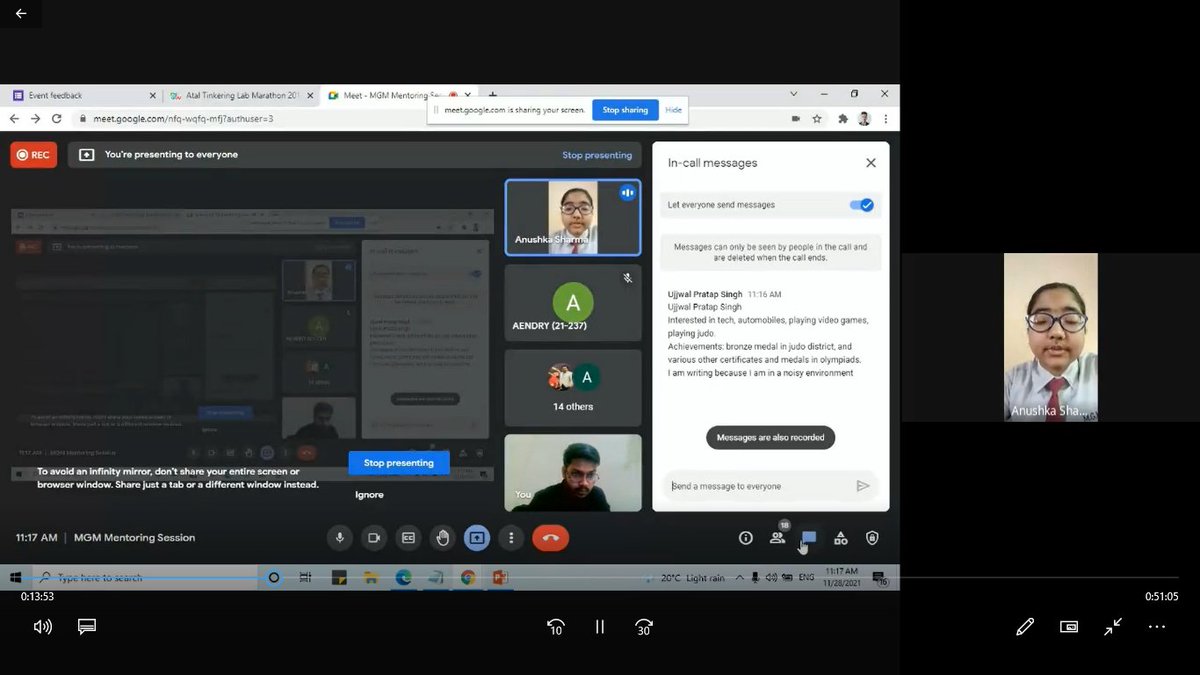The height and width of the screenshot is (675, 1200).
Task: Open a new browser tab
Action: 493,95
